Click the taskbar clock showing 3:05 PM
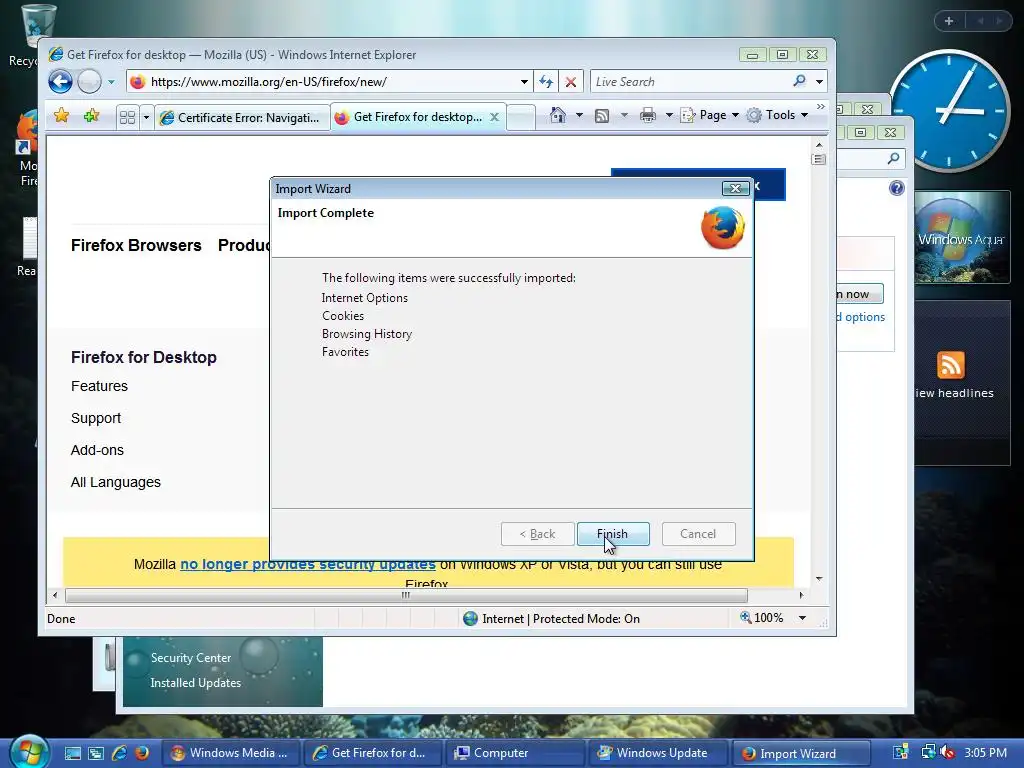This screenshot has width=1024, height=768. point(985,753)
